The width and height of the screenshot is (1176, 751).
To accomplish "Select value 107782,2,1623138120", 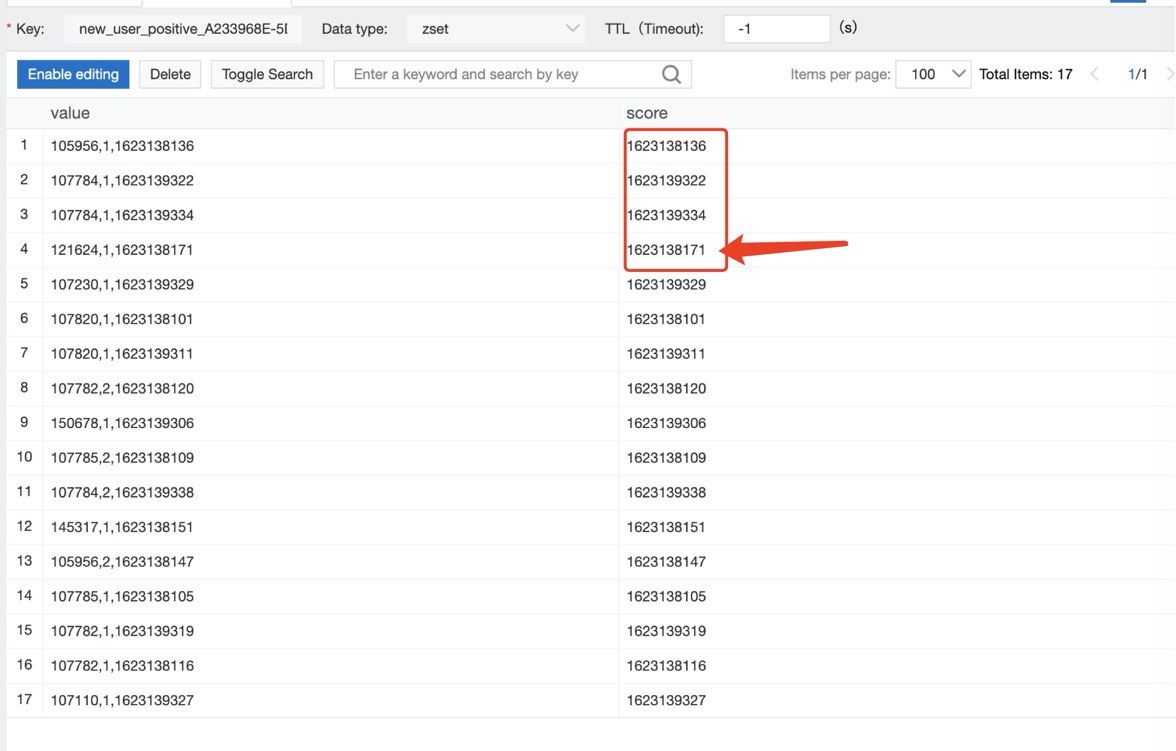I will [x=122, y=388].
